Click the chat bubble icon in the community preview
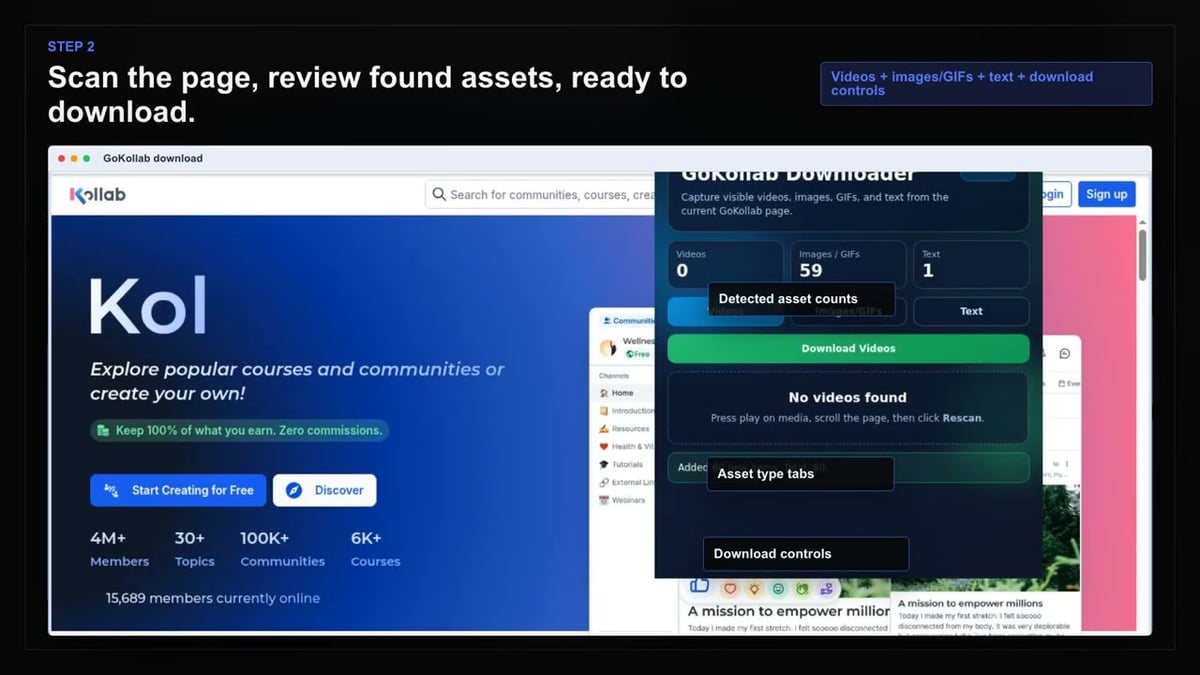Viewport: 1200px width, 675px height. 1064,354
